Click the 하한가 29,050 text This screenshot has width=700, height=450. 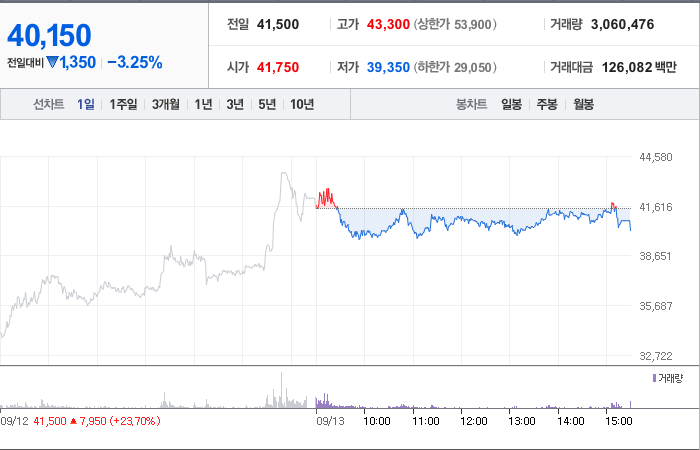point(454,67)
